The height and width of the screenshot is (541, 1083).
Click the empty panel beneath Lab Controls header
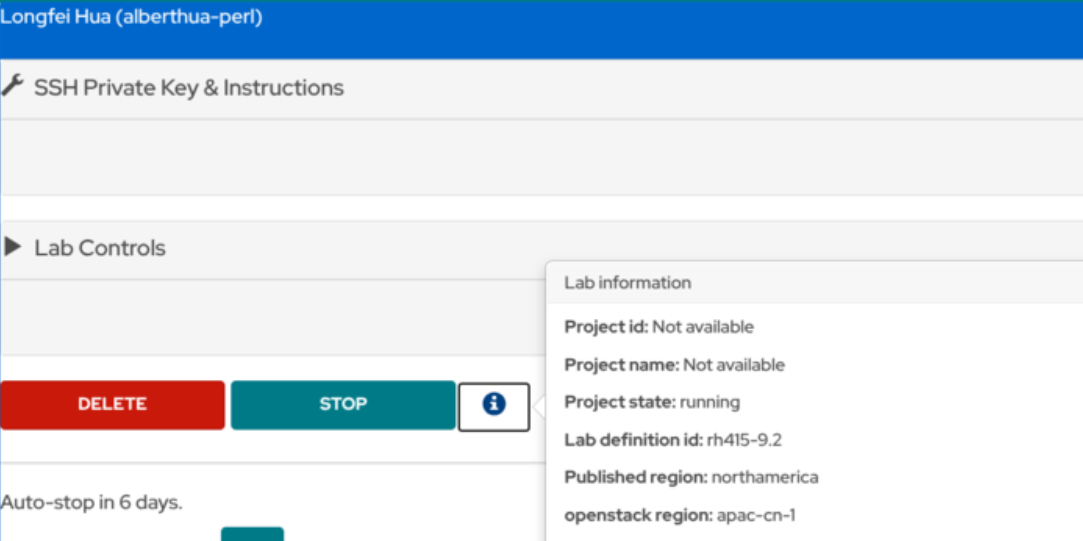click(270, 317)
